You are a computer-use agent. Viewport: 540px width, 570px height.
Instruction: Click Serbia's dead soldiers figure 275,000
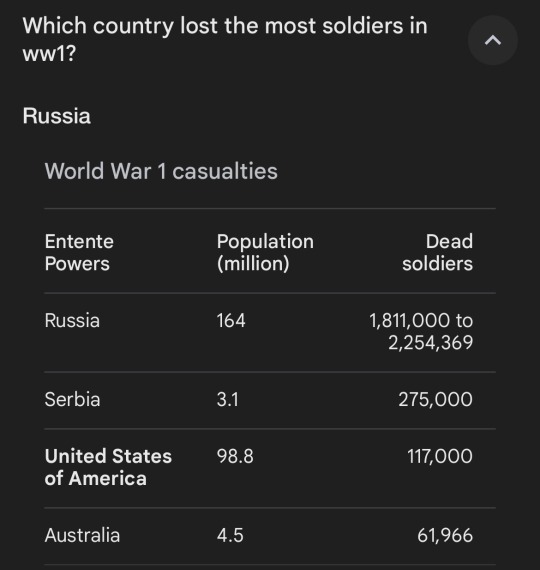click(x=436, y=399)
